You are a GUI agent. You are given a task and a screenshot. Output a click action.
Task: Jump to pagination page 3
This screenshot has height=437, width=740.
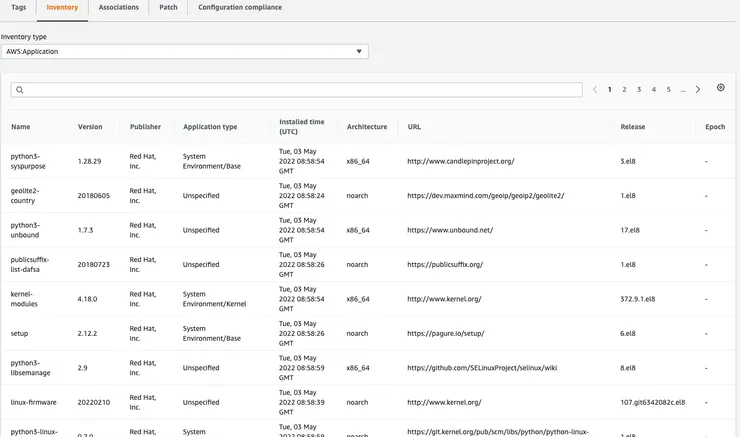tap(639, 89)
